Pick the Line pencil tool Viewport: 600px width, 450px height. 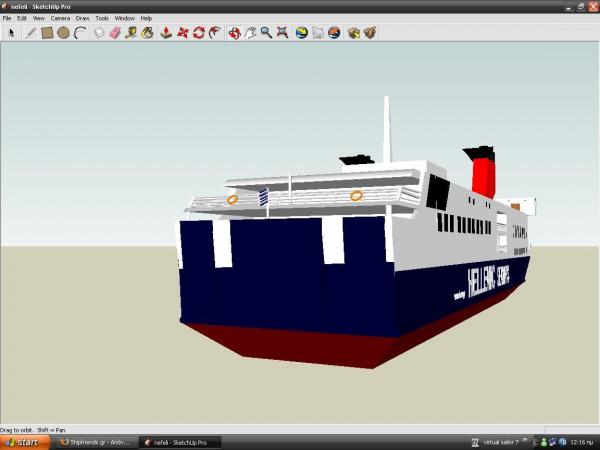click(x=31, y=32)
